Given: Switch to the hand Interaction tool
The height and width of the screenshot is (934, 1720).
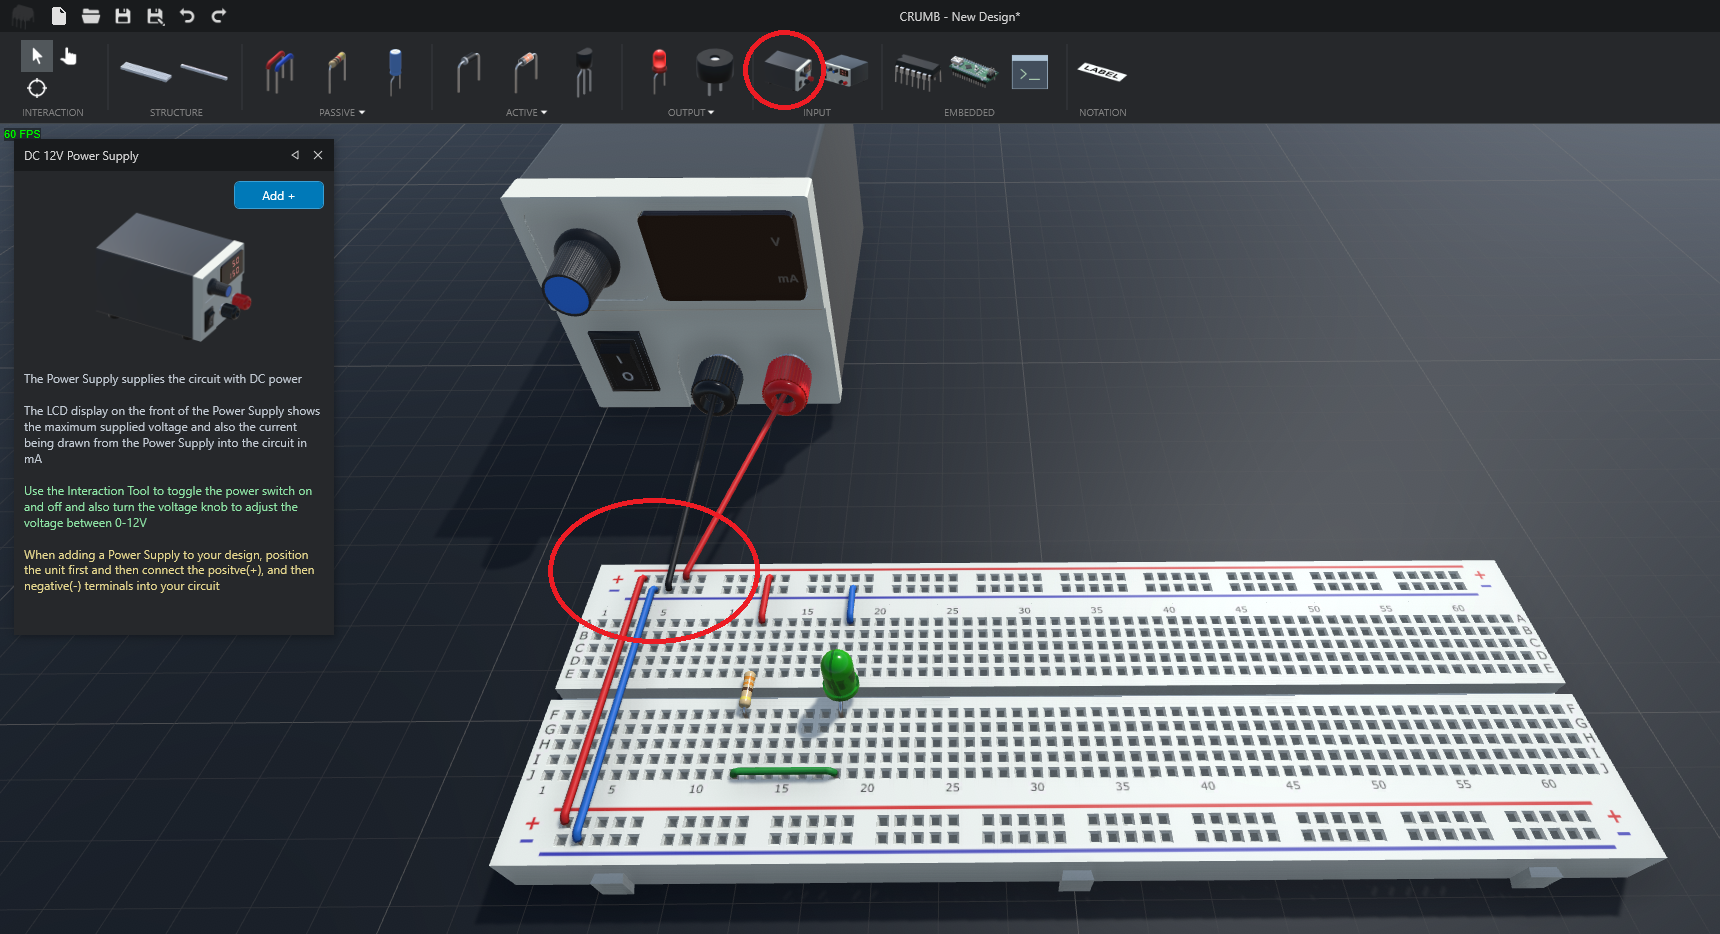Looking at the screenshot, I should pyautogui.click(x=69, y=56).
